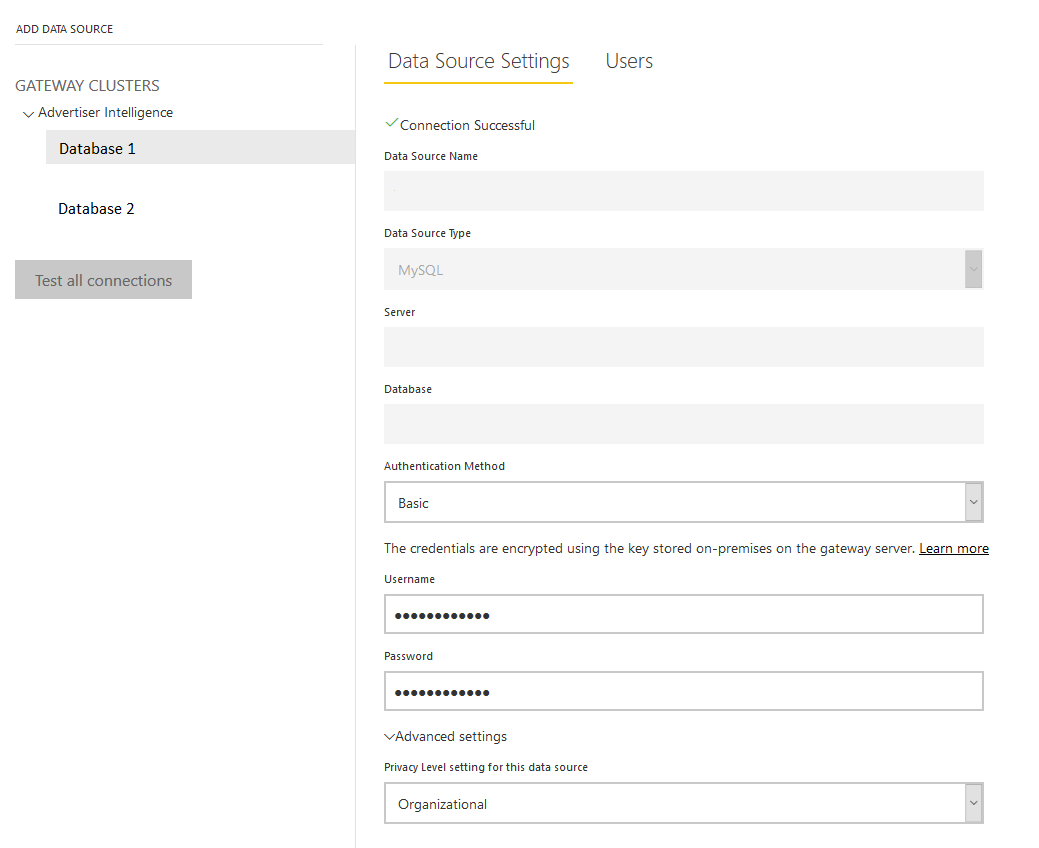This screenshot has width=1039, height=848.
Task: Click into the Password field
Action: tap(683, 691)
